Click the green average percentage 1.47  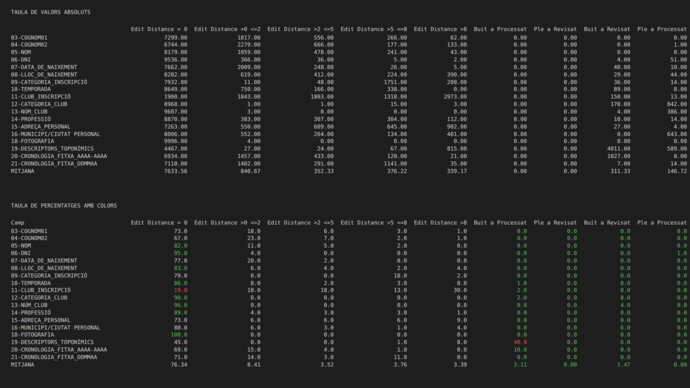(x=623, y=365)
